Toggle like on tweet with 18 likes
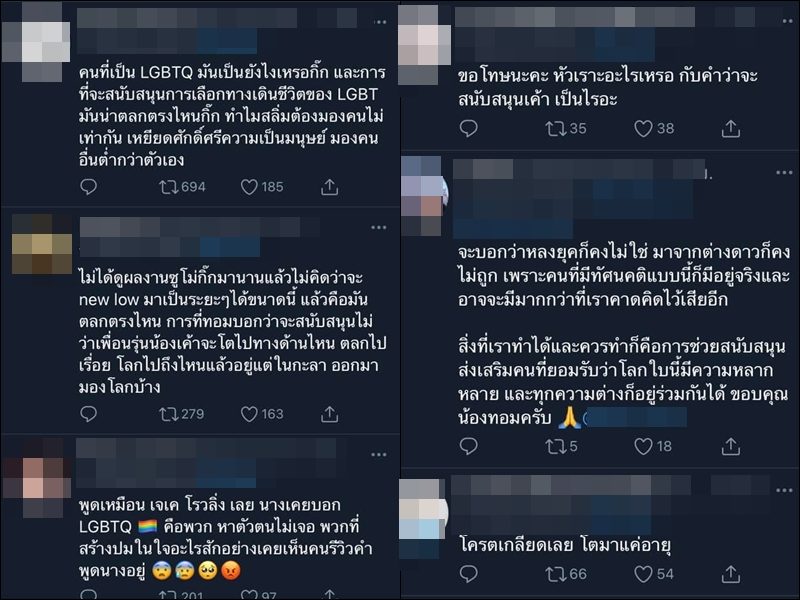Viewport: 800px width, 600px height. click(x=643, y=446)
